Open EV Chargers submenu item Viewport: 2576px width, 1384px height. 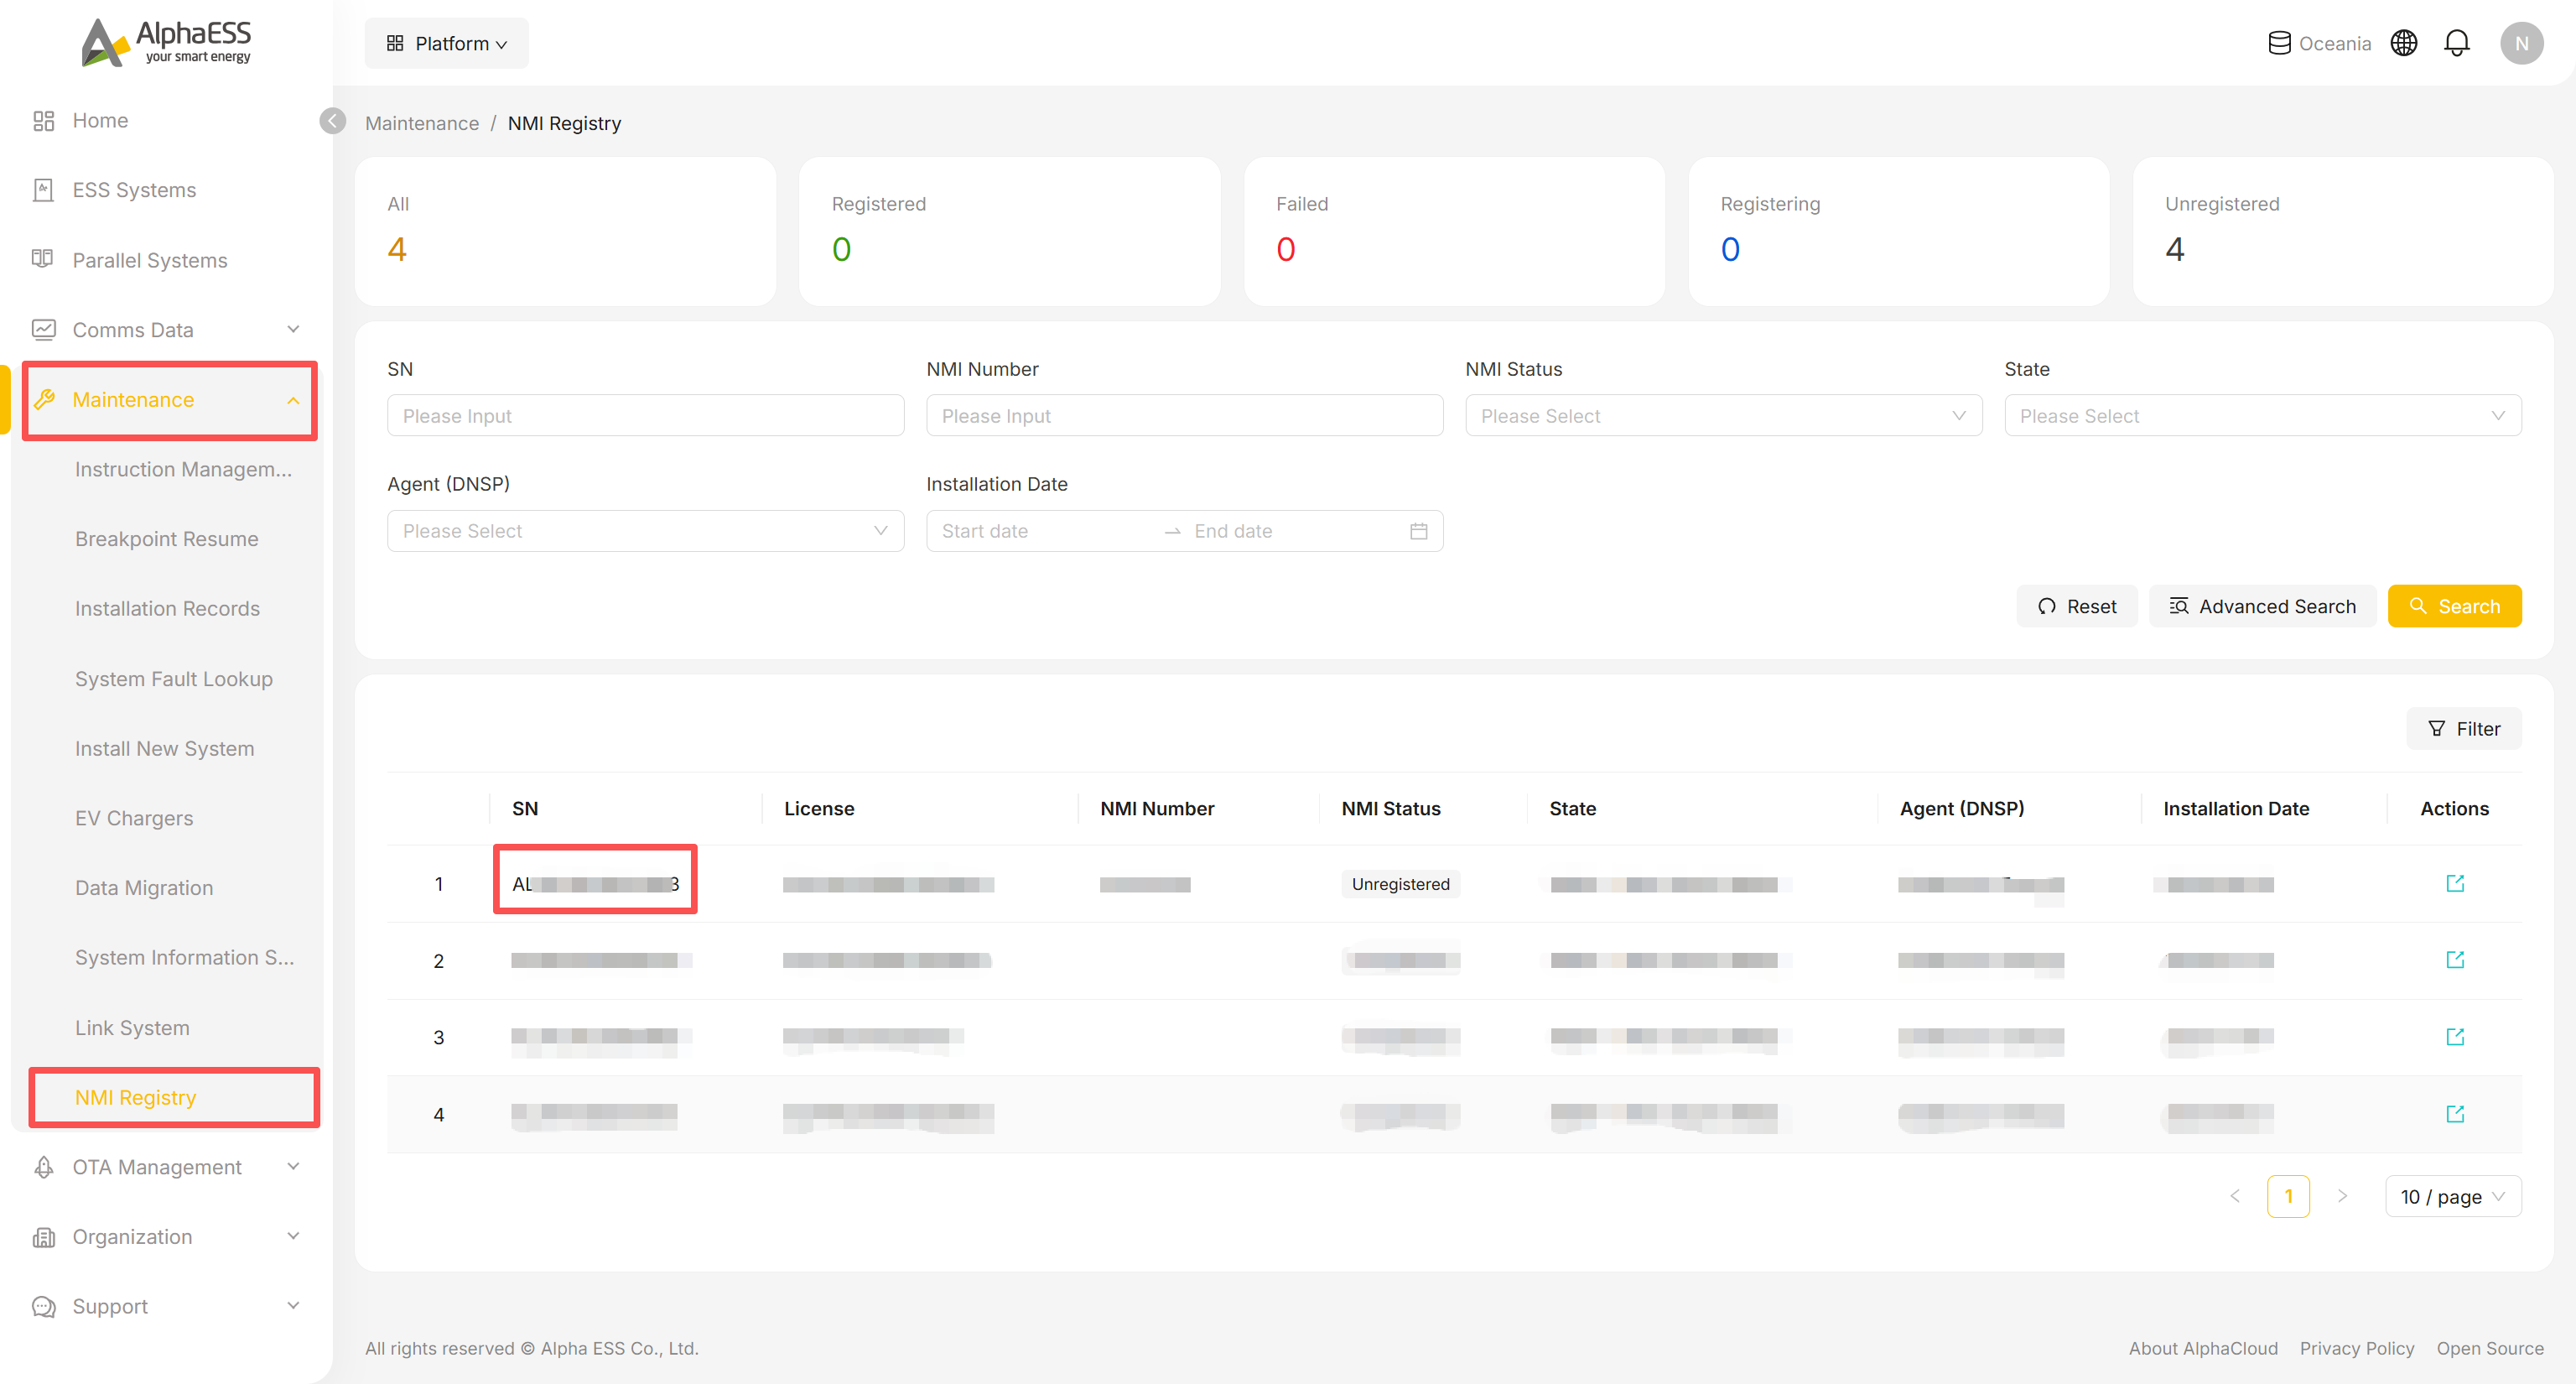[x=134, y=818]
